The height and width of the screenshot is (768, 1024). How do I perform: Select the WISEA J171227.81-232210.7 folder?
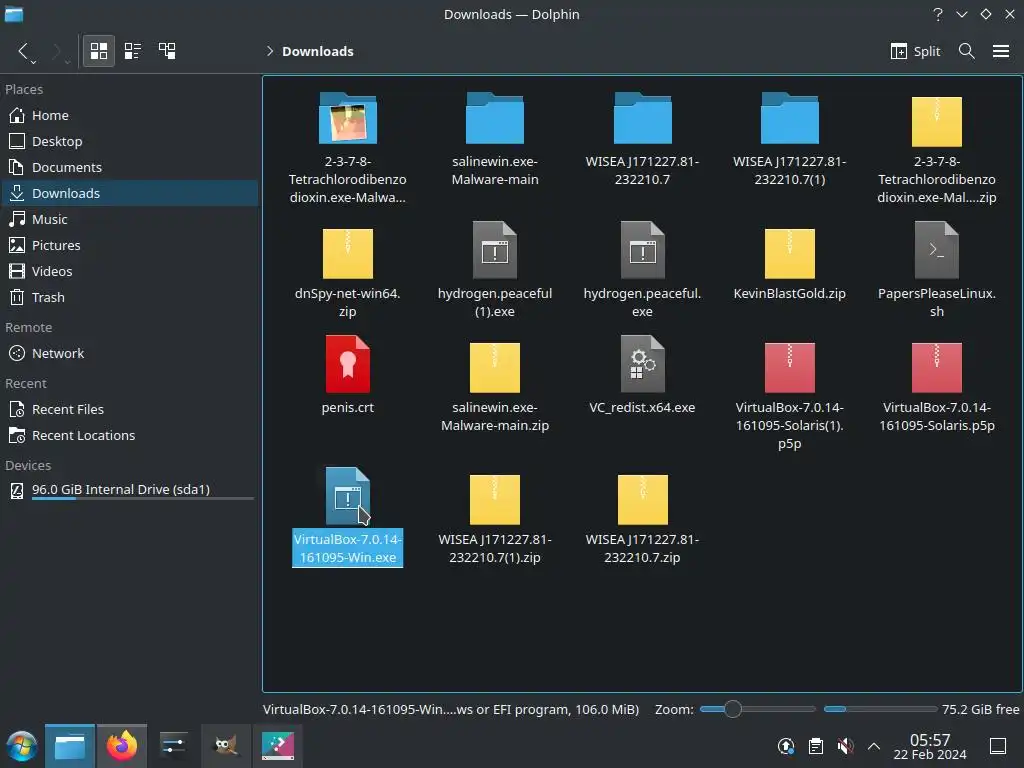point(642,139)
